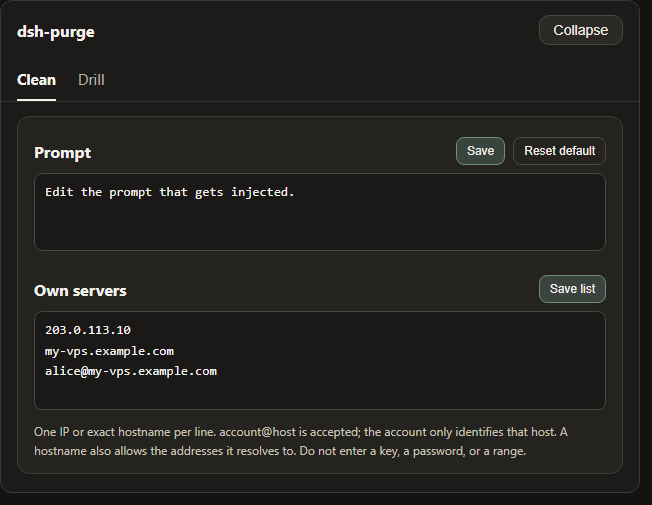
Task: Click the "Do not enter a key" warning sentence
Action: (x=412, y=451)
